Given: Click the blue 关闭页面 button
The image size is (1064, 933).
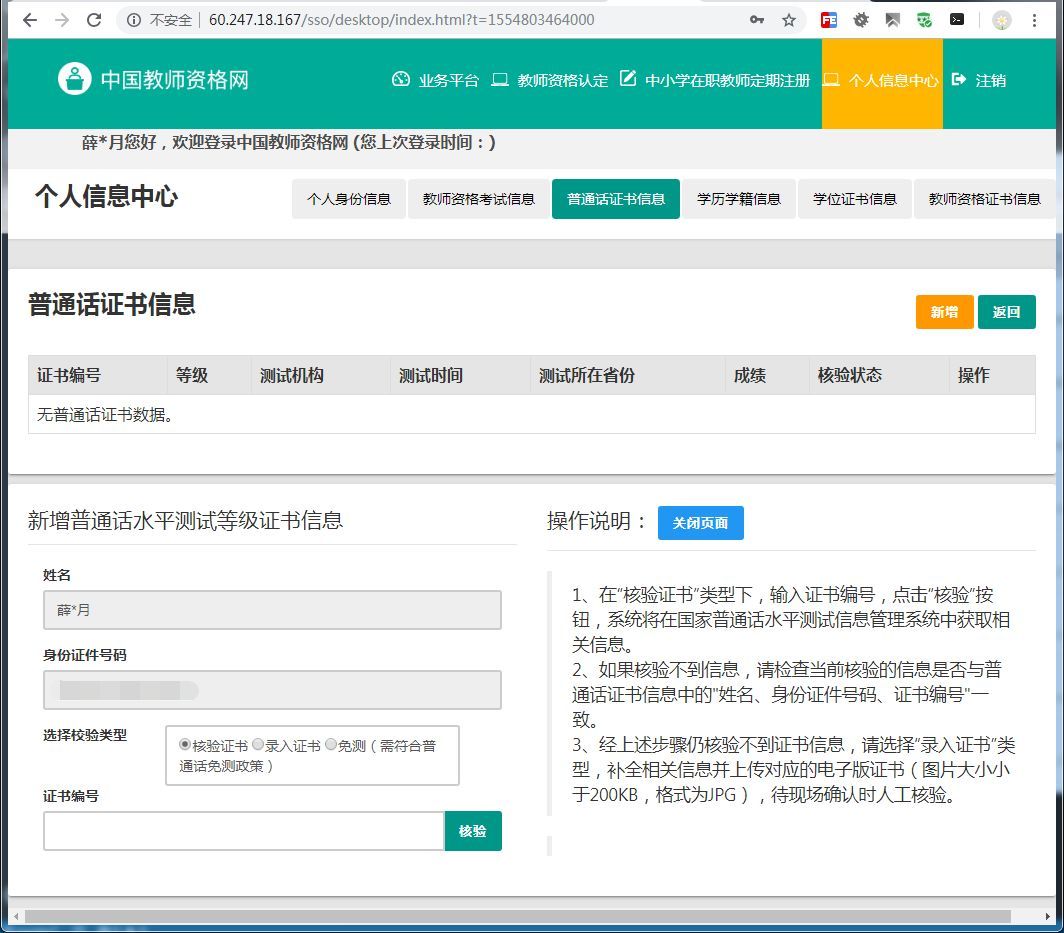Looking at the screenshot, I should point(700,522).
